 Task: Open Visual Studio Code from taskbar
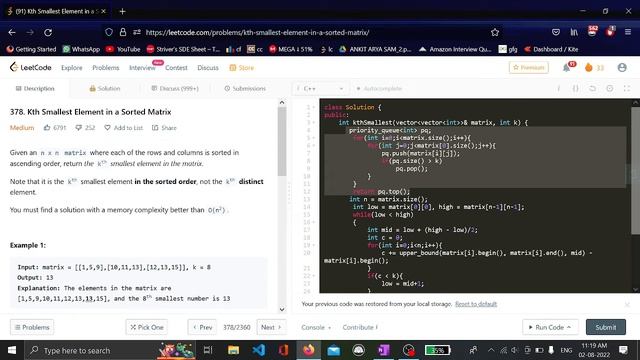coord(258,350)
